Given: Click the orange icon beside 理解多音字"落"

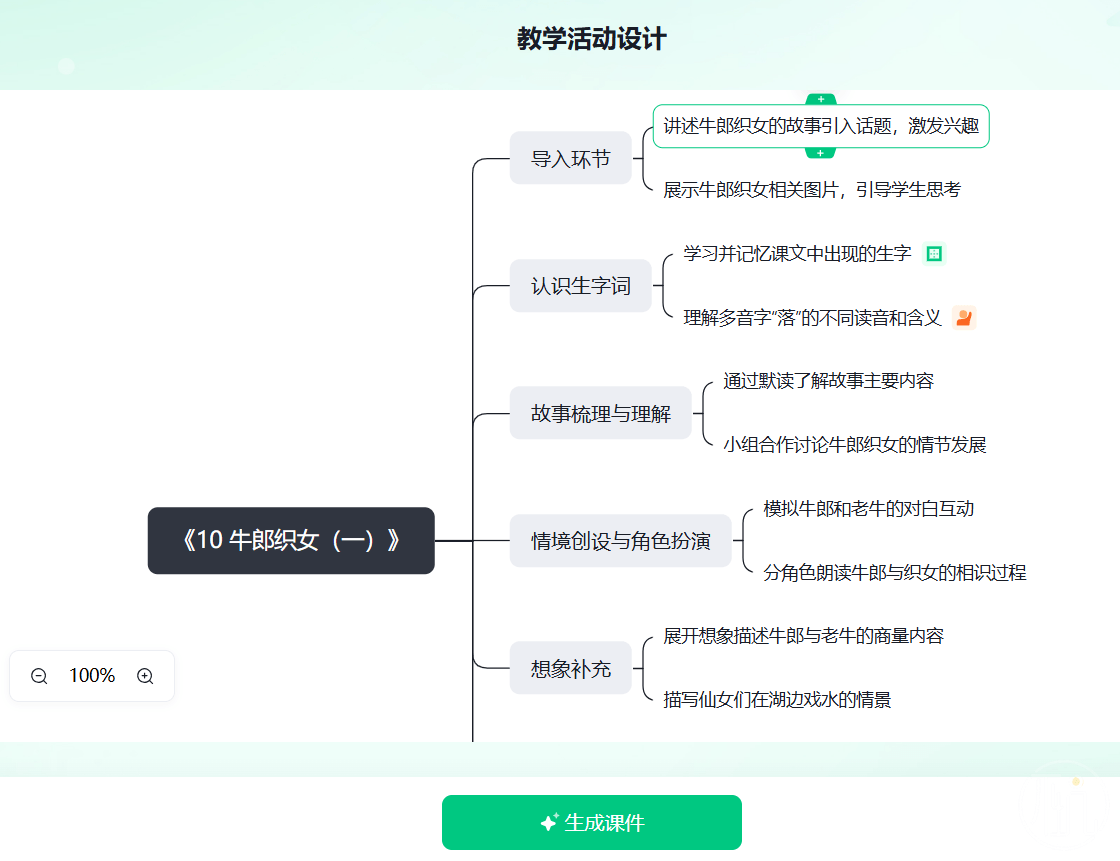Looking at the screenshot, I should coord(964,317).
